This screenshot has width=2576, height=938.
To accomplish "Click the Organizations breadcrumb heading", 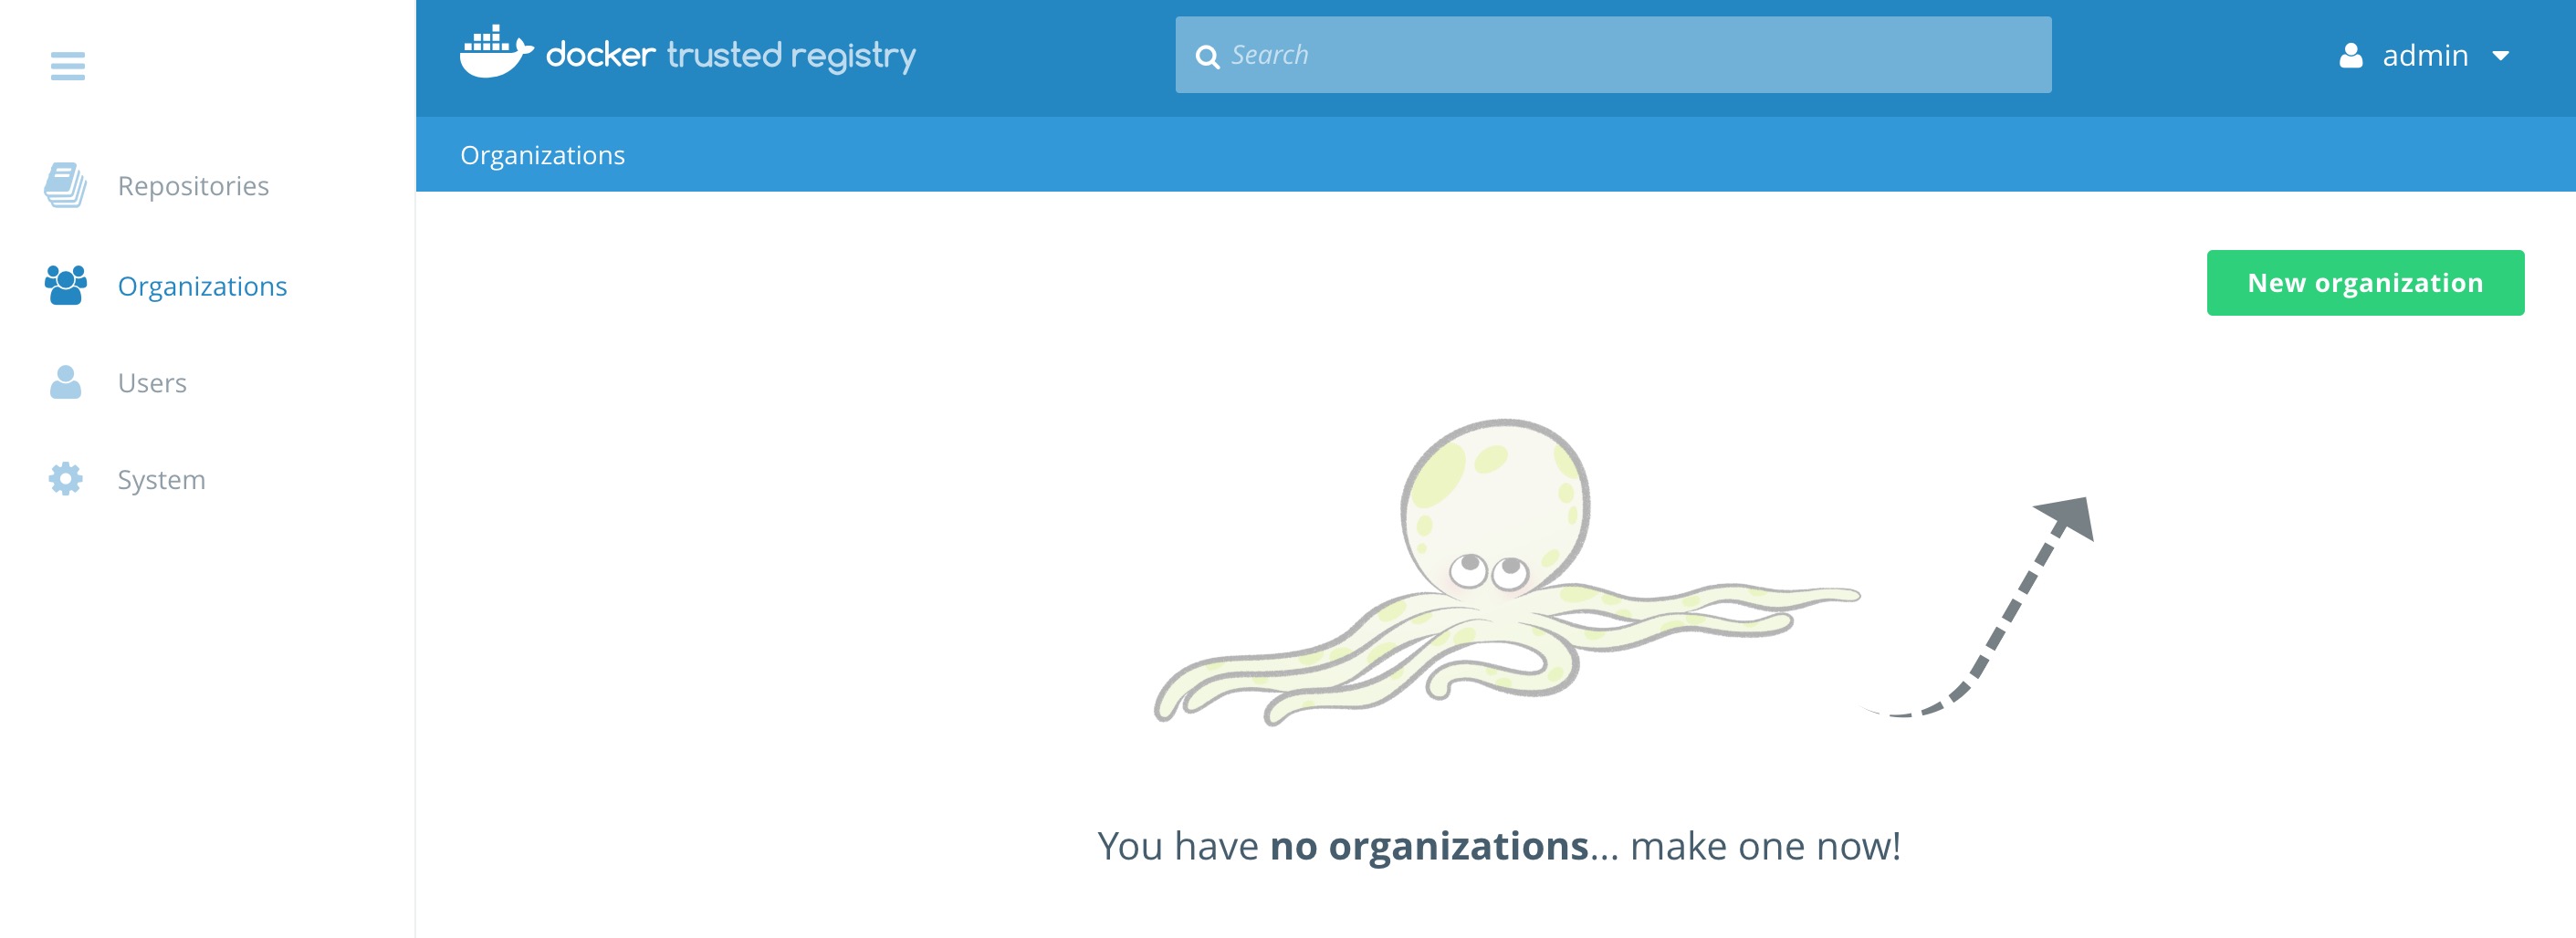I will pos(542,155).
